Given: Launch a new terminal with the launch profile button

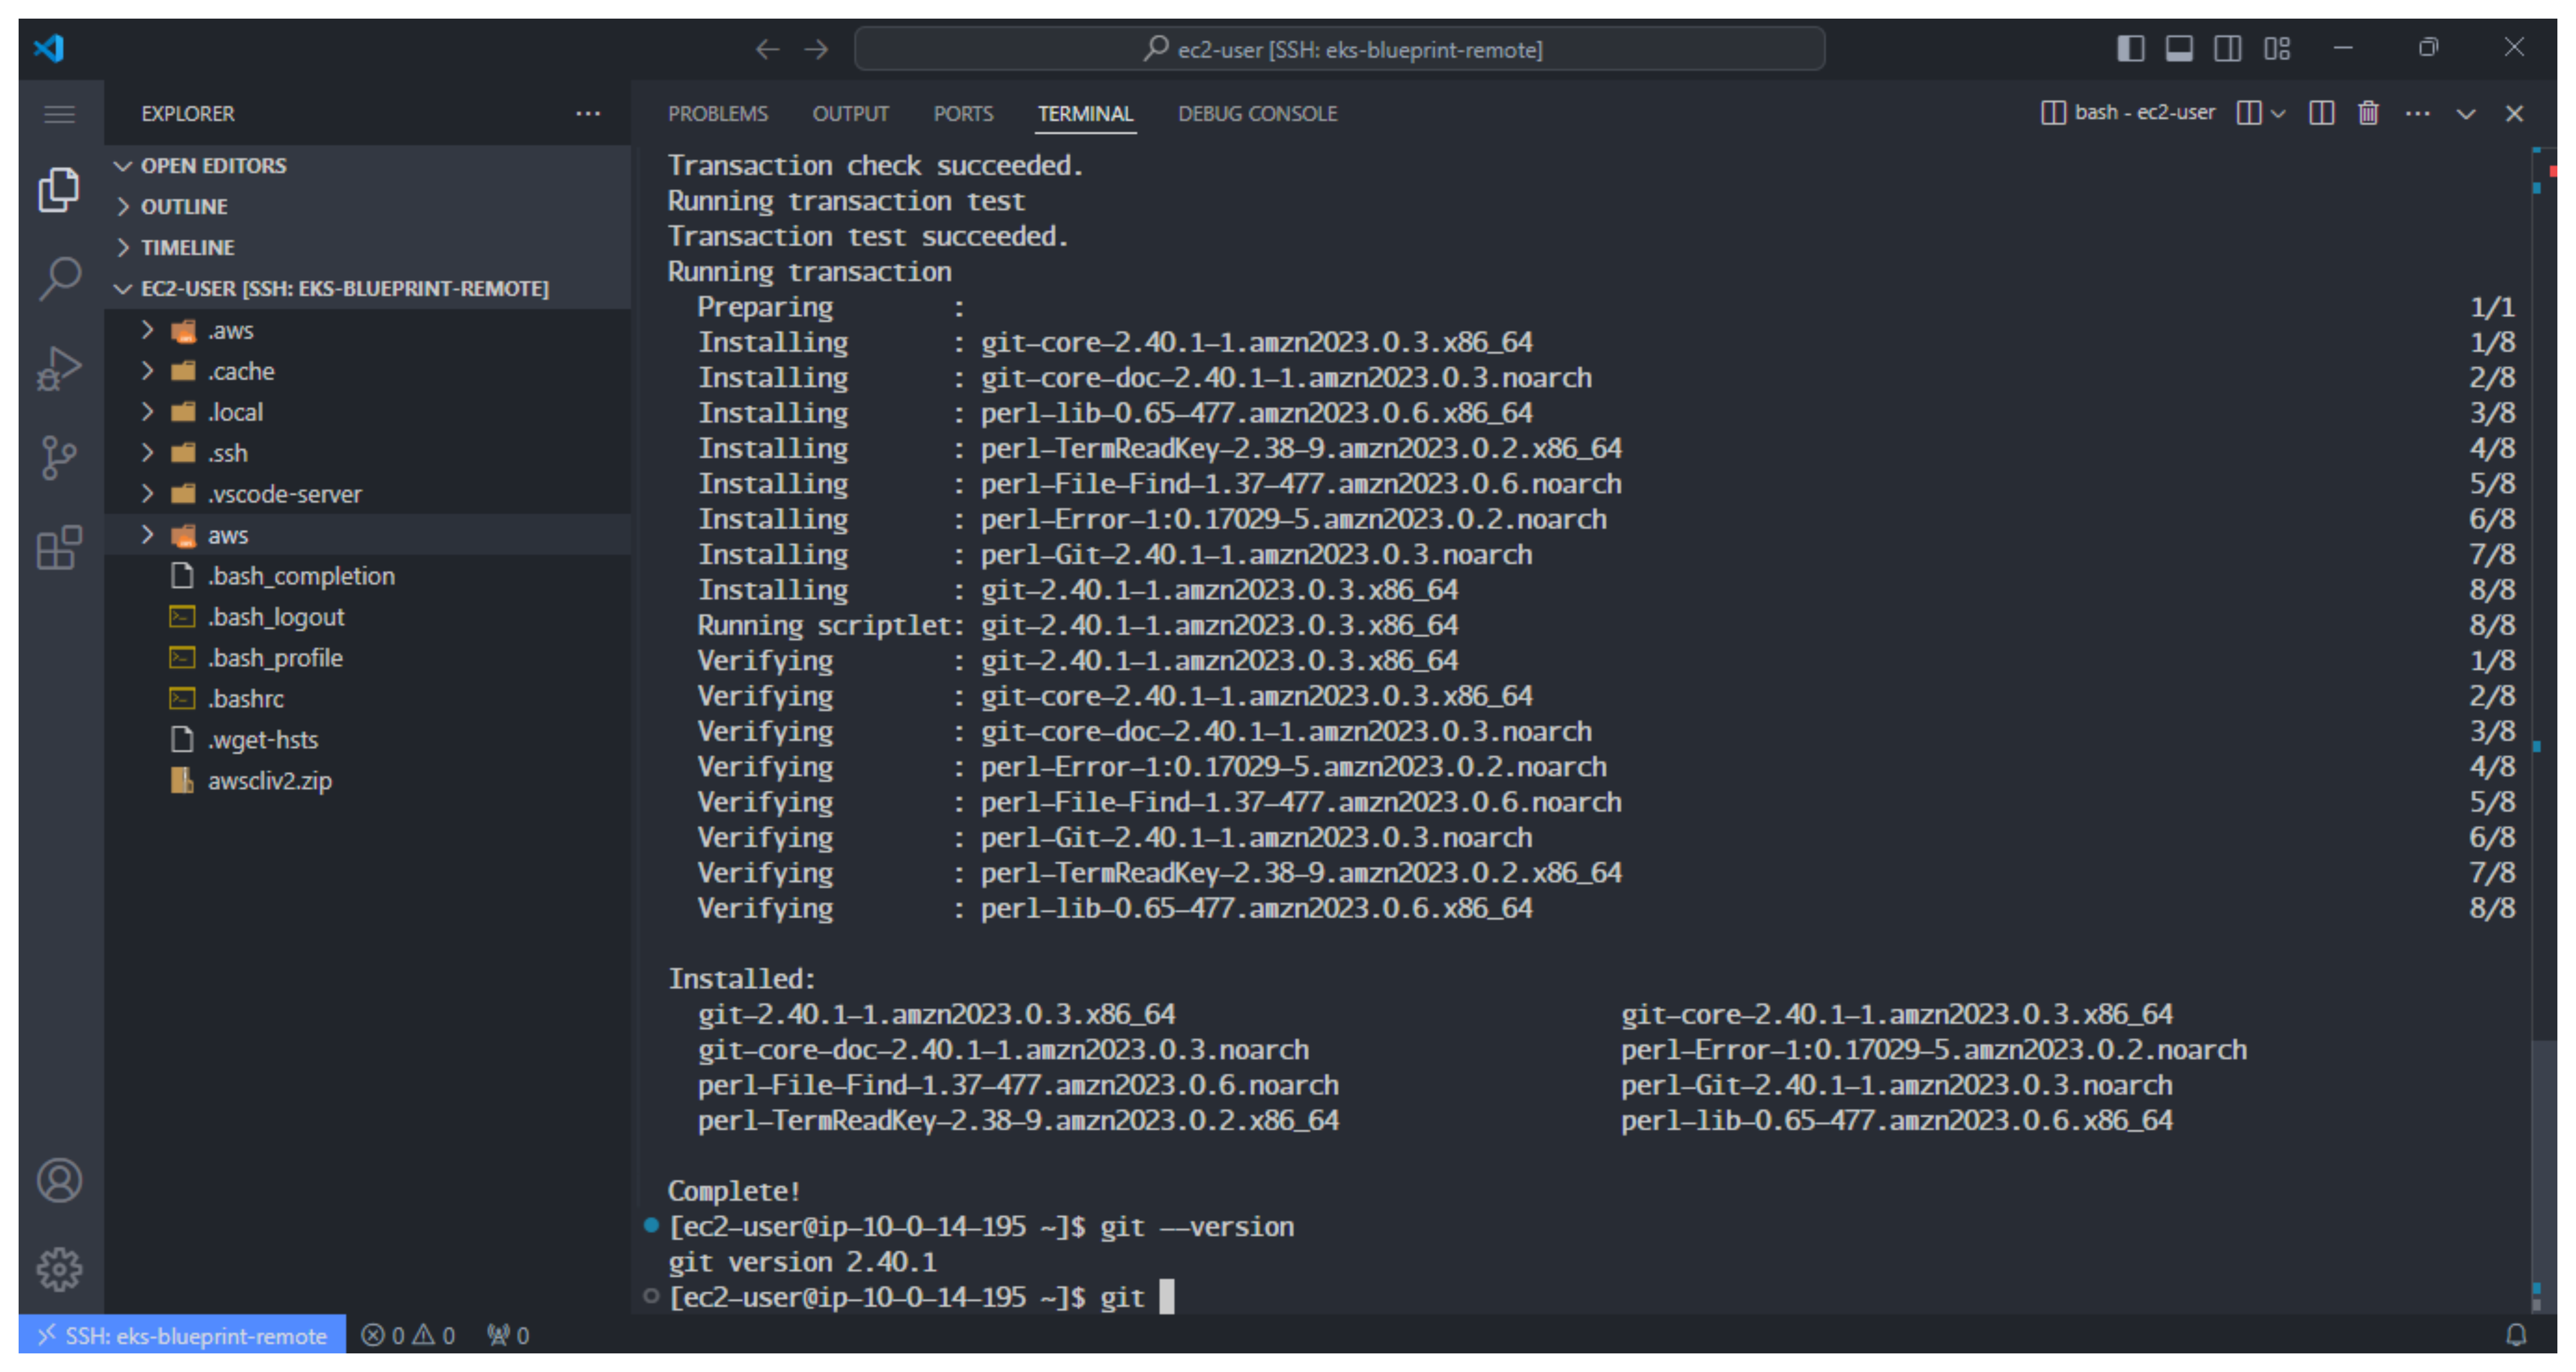Looking at the screenshot, I should point(2249,113).
